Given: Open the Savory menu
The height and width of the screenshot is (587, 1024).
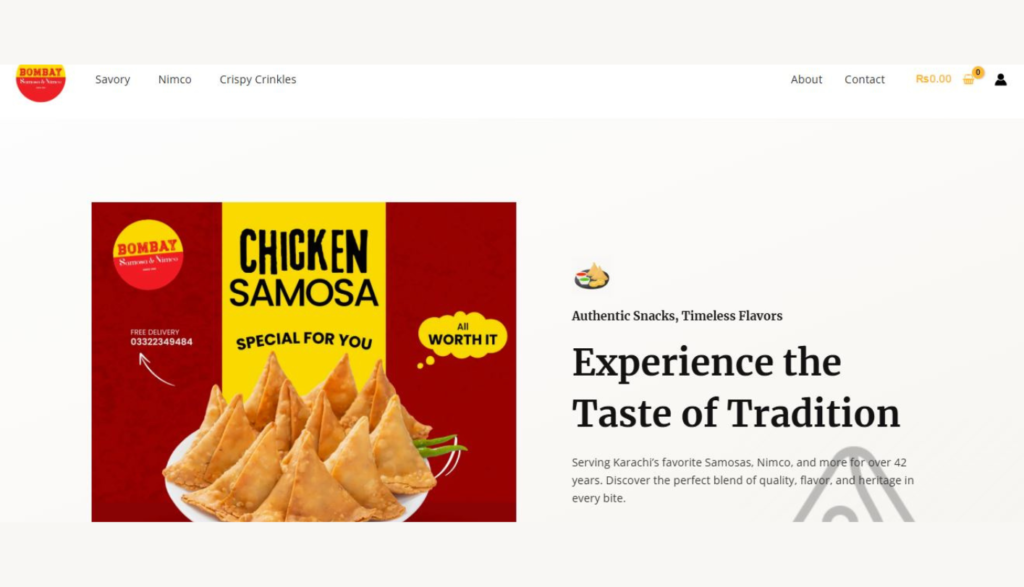Looking at the screenshot, I should (112, 79).
